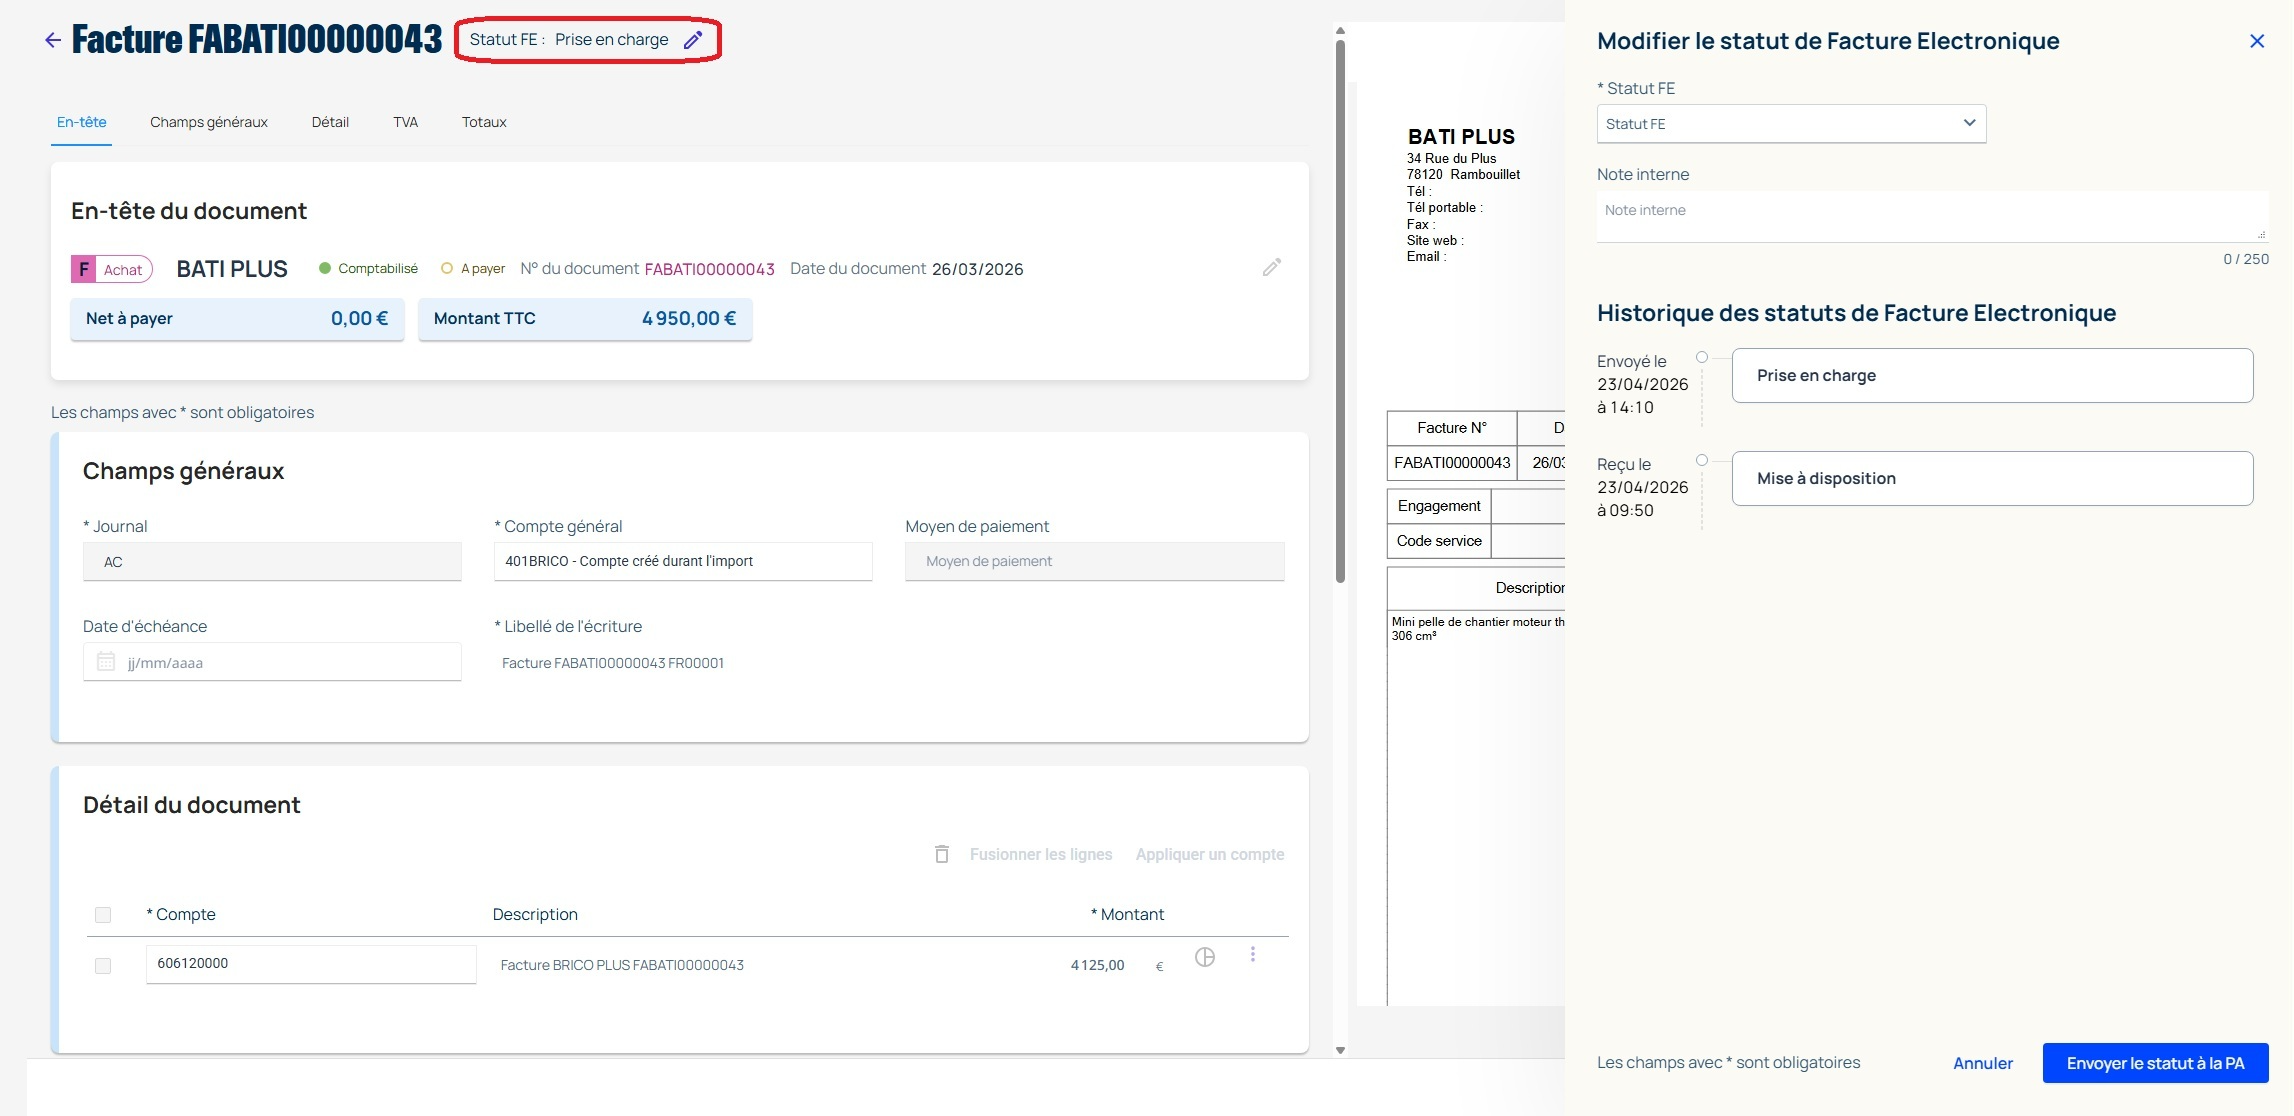
Task: Click Fusionner les lignes
Action: click(x=1040, y=854)
